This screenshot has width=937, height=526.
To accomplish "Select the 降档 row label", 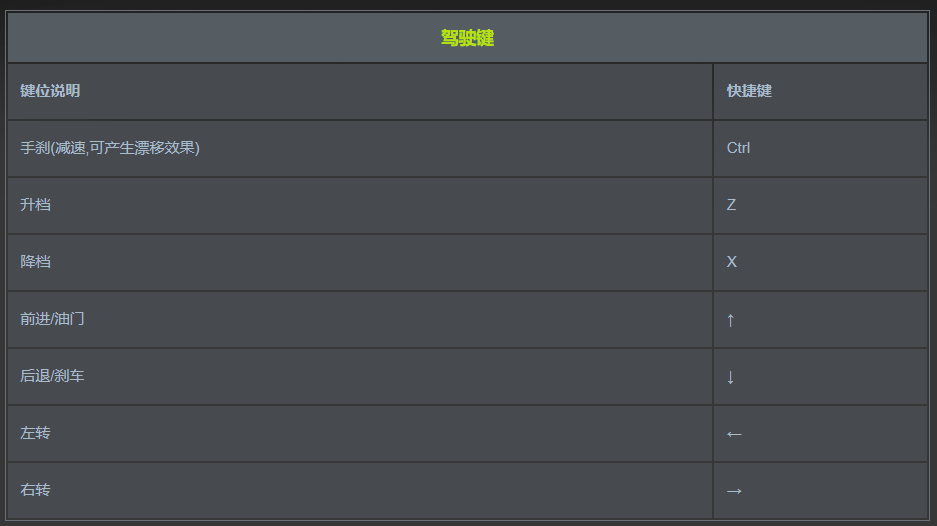I will pos(35,262).
